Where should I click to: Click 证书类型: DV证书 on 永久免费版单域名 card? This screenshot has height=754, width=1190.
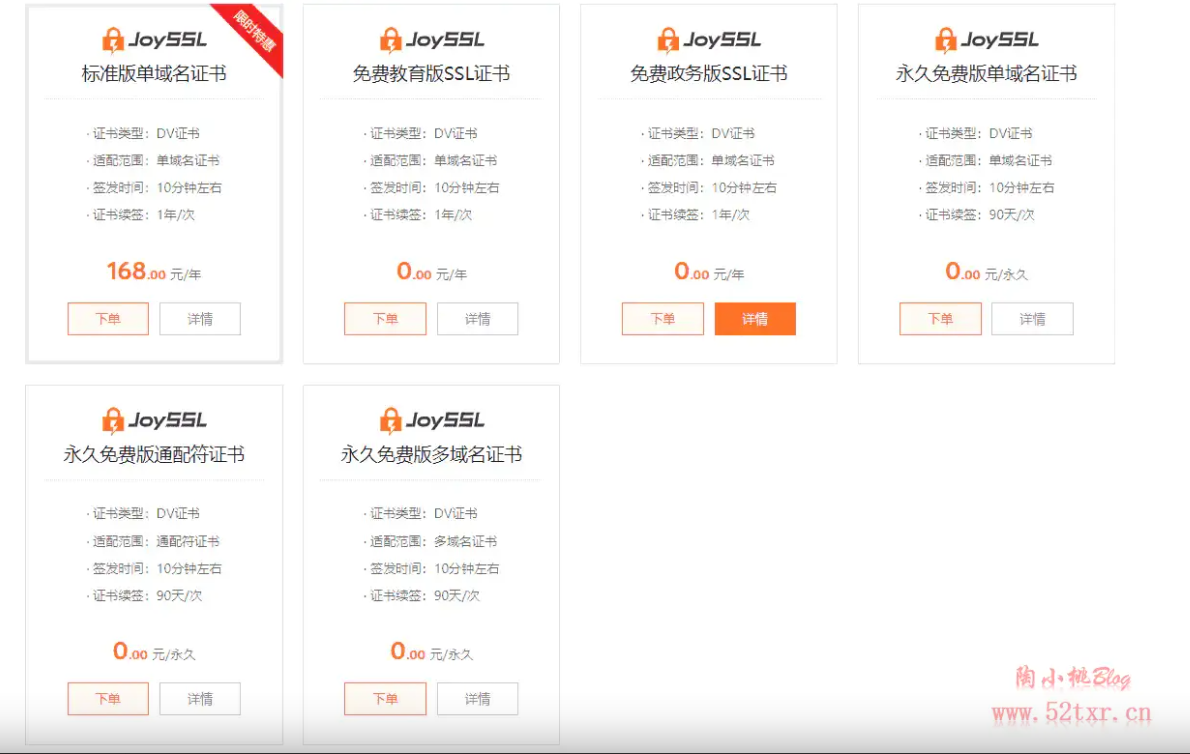[x=976, y=133]
